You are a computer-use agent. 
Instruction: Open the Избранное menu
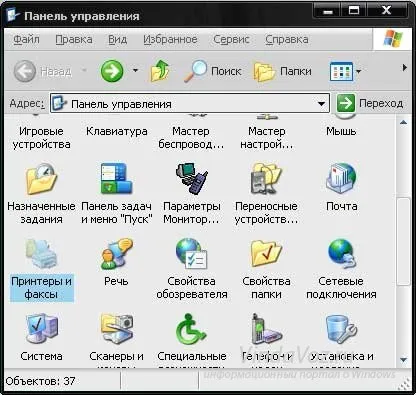point(170,39)
